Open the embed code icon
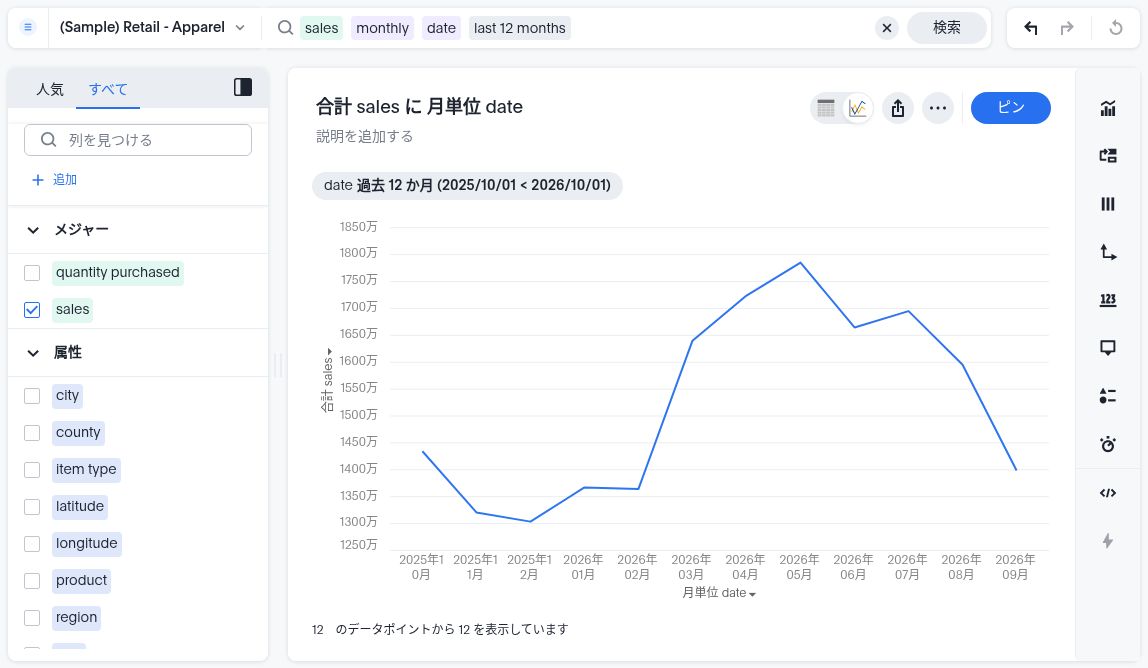 [x=1108, y=493]
